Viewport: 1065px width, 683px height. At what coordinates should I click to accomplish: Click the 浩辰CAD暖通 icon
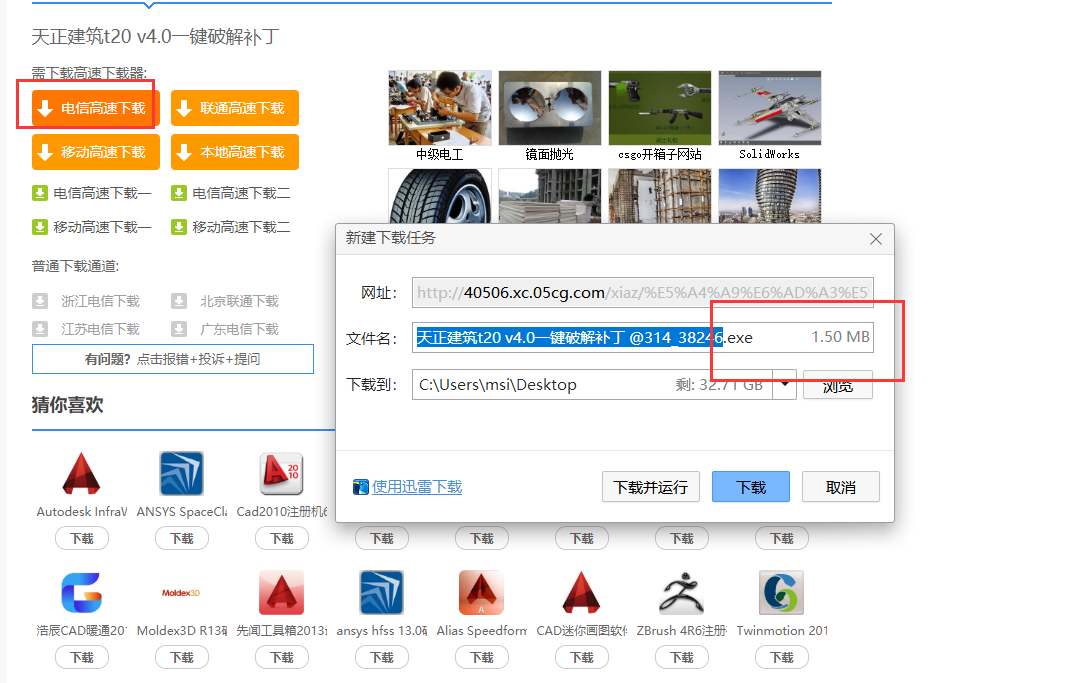click(82, 593)
